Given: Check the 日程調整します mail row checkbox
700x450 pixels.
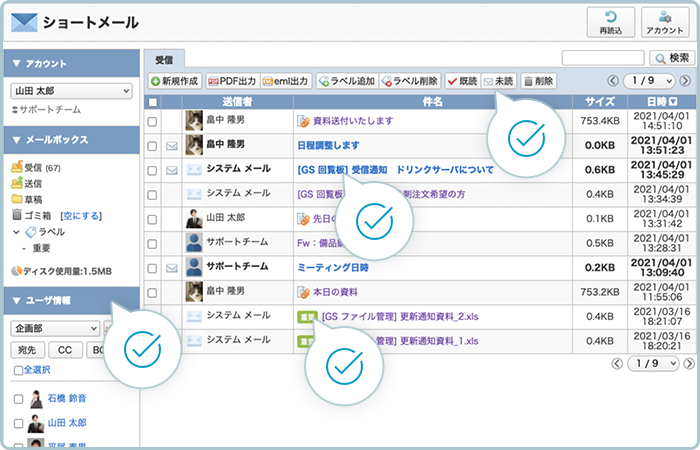Looking at the screenshot, I should tap(152, 146).
